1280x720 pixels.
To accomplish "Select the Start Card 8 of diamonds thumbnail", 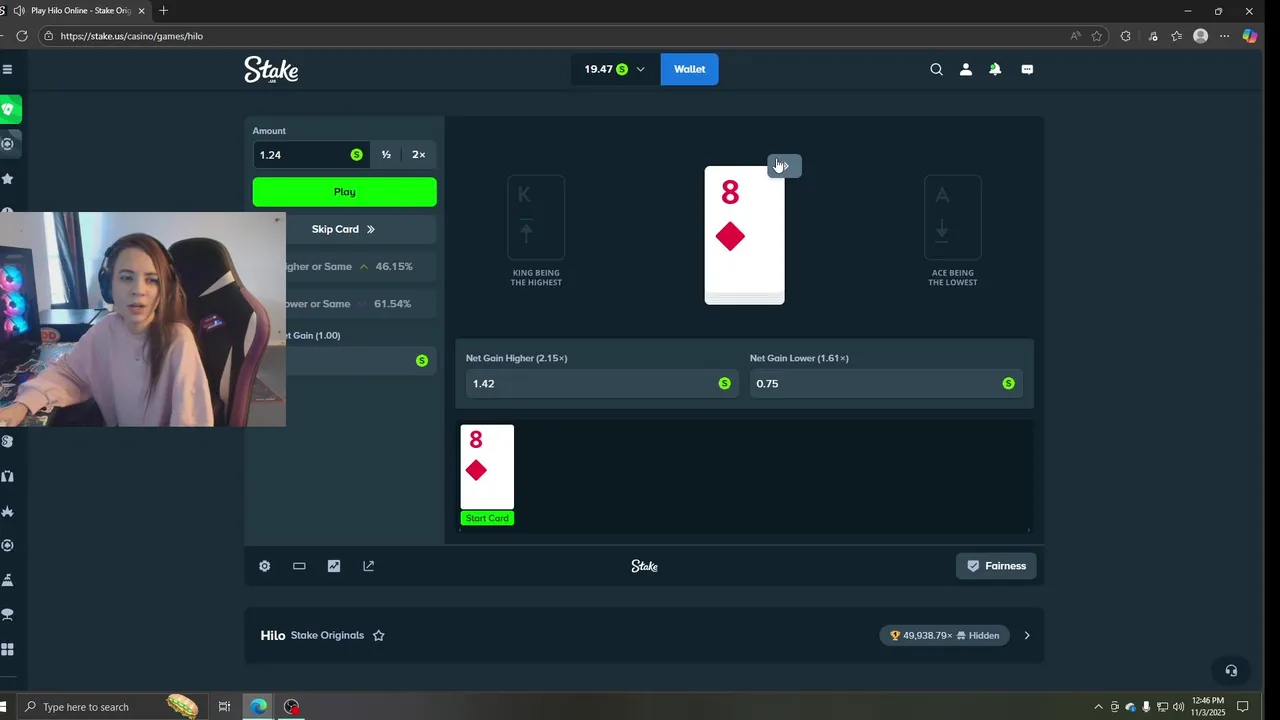I will tap(487, 474).
